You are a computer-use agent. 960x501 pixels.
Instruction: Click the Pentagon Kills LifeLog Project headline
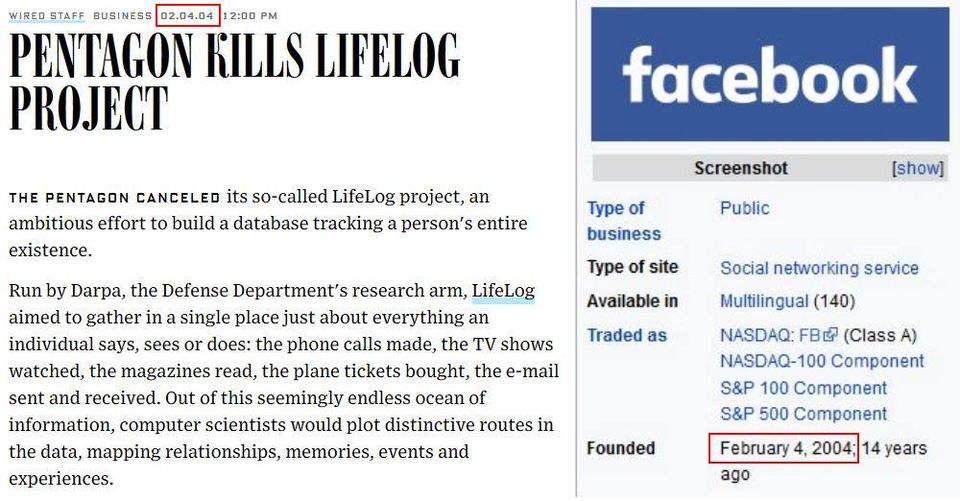[x=234, y=80]
